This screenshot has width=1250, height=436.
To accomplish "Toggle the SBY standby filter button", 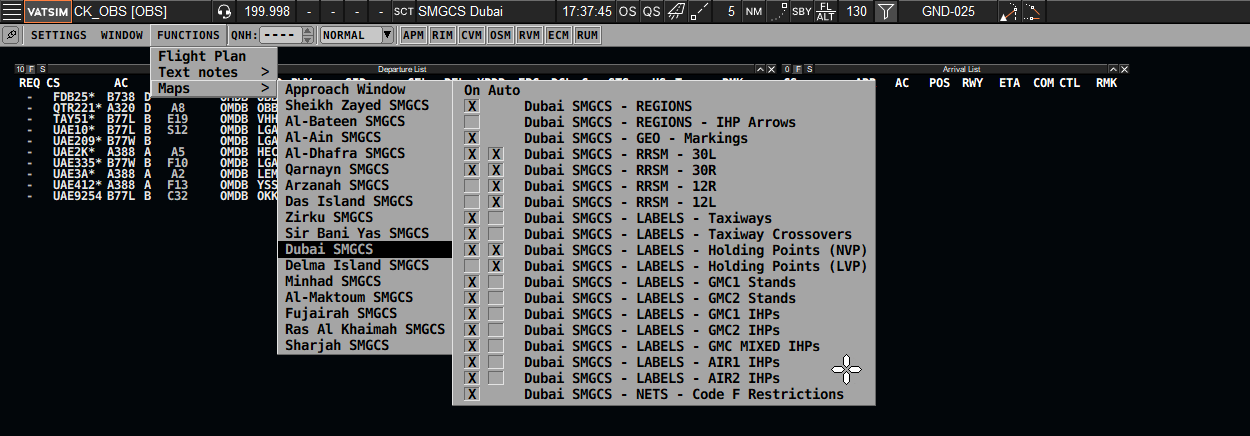I will point(801,11).
